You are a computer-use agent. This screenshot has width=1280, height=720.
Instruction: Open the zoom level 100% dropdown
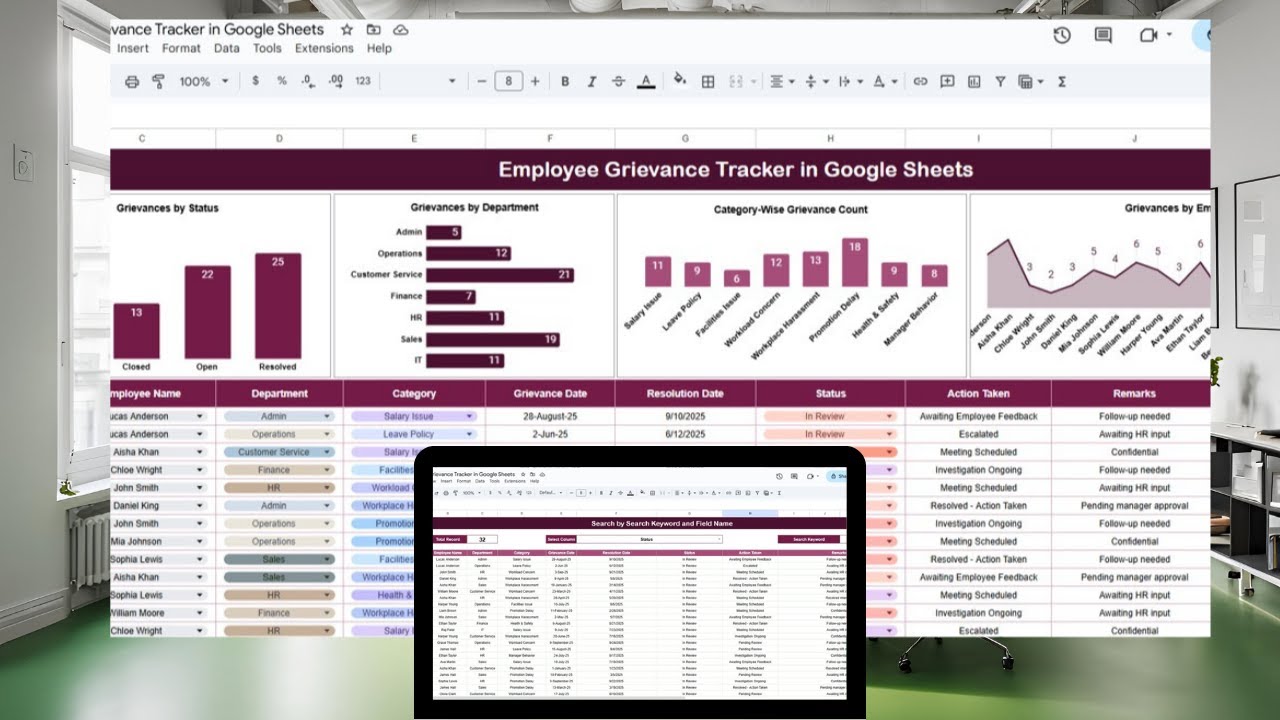203,82
